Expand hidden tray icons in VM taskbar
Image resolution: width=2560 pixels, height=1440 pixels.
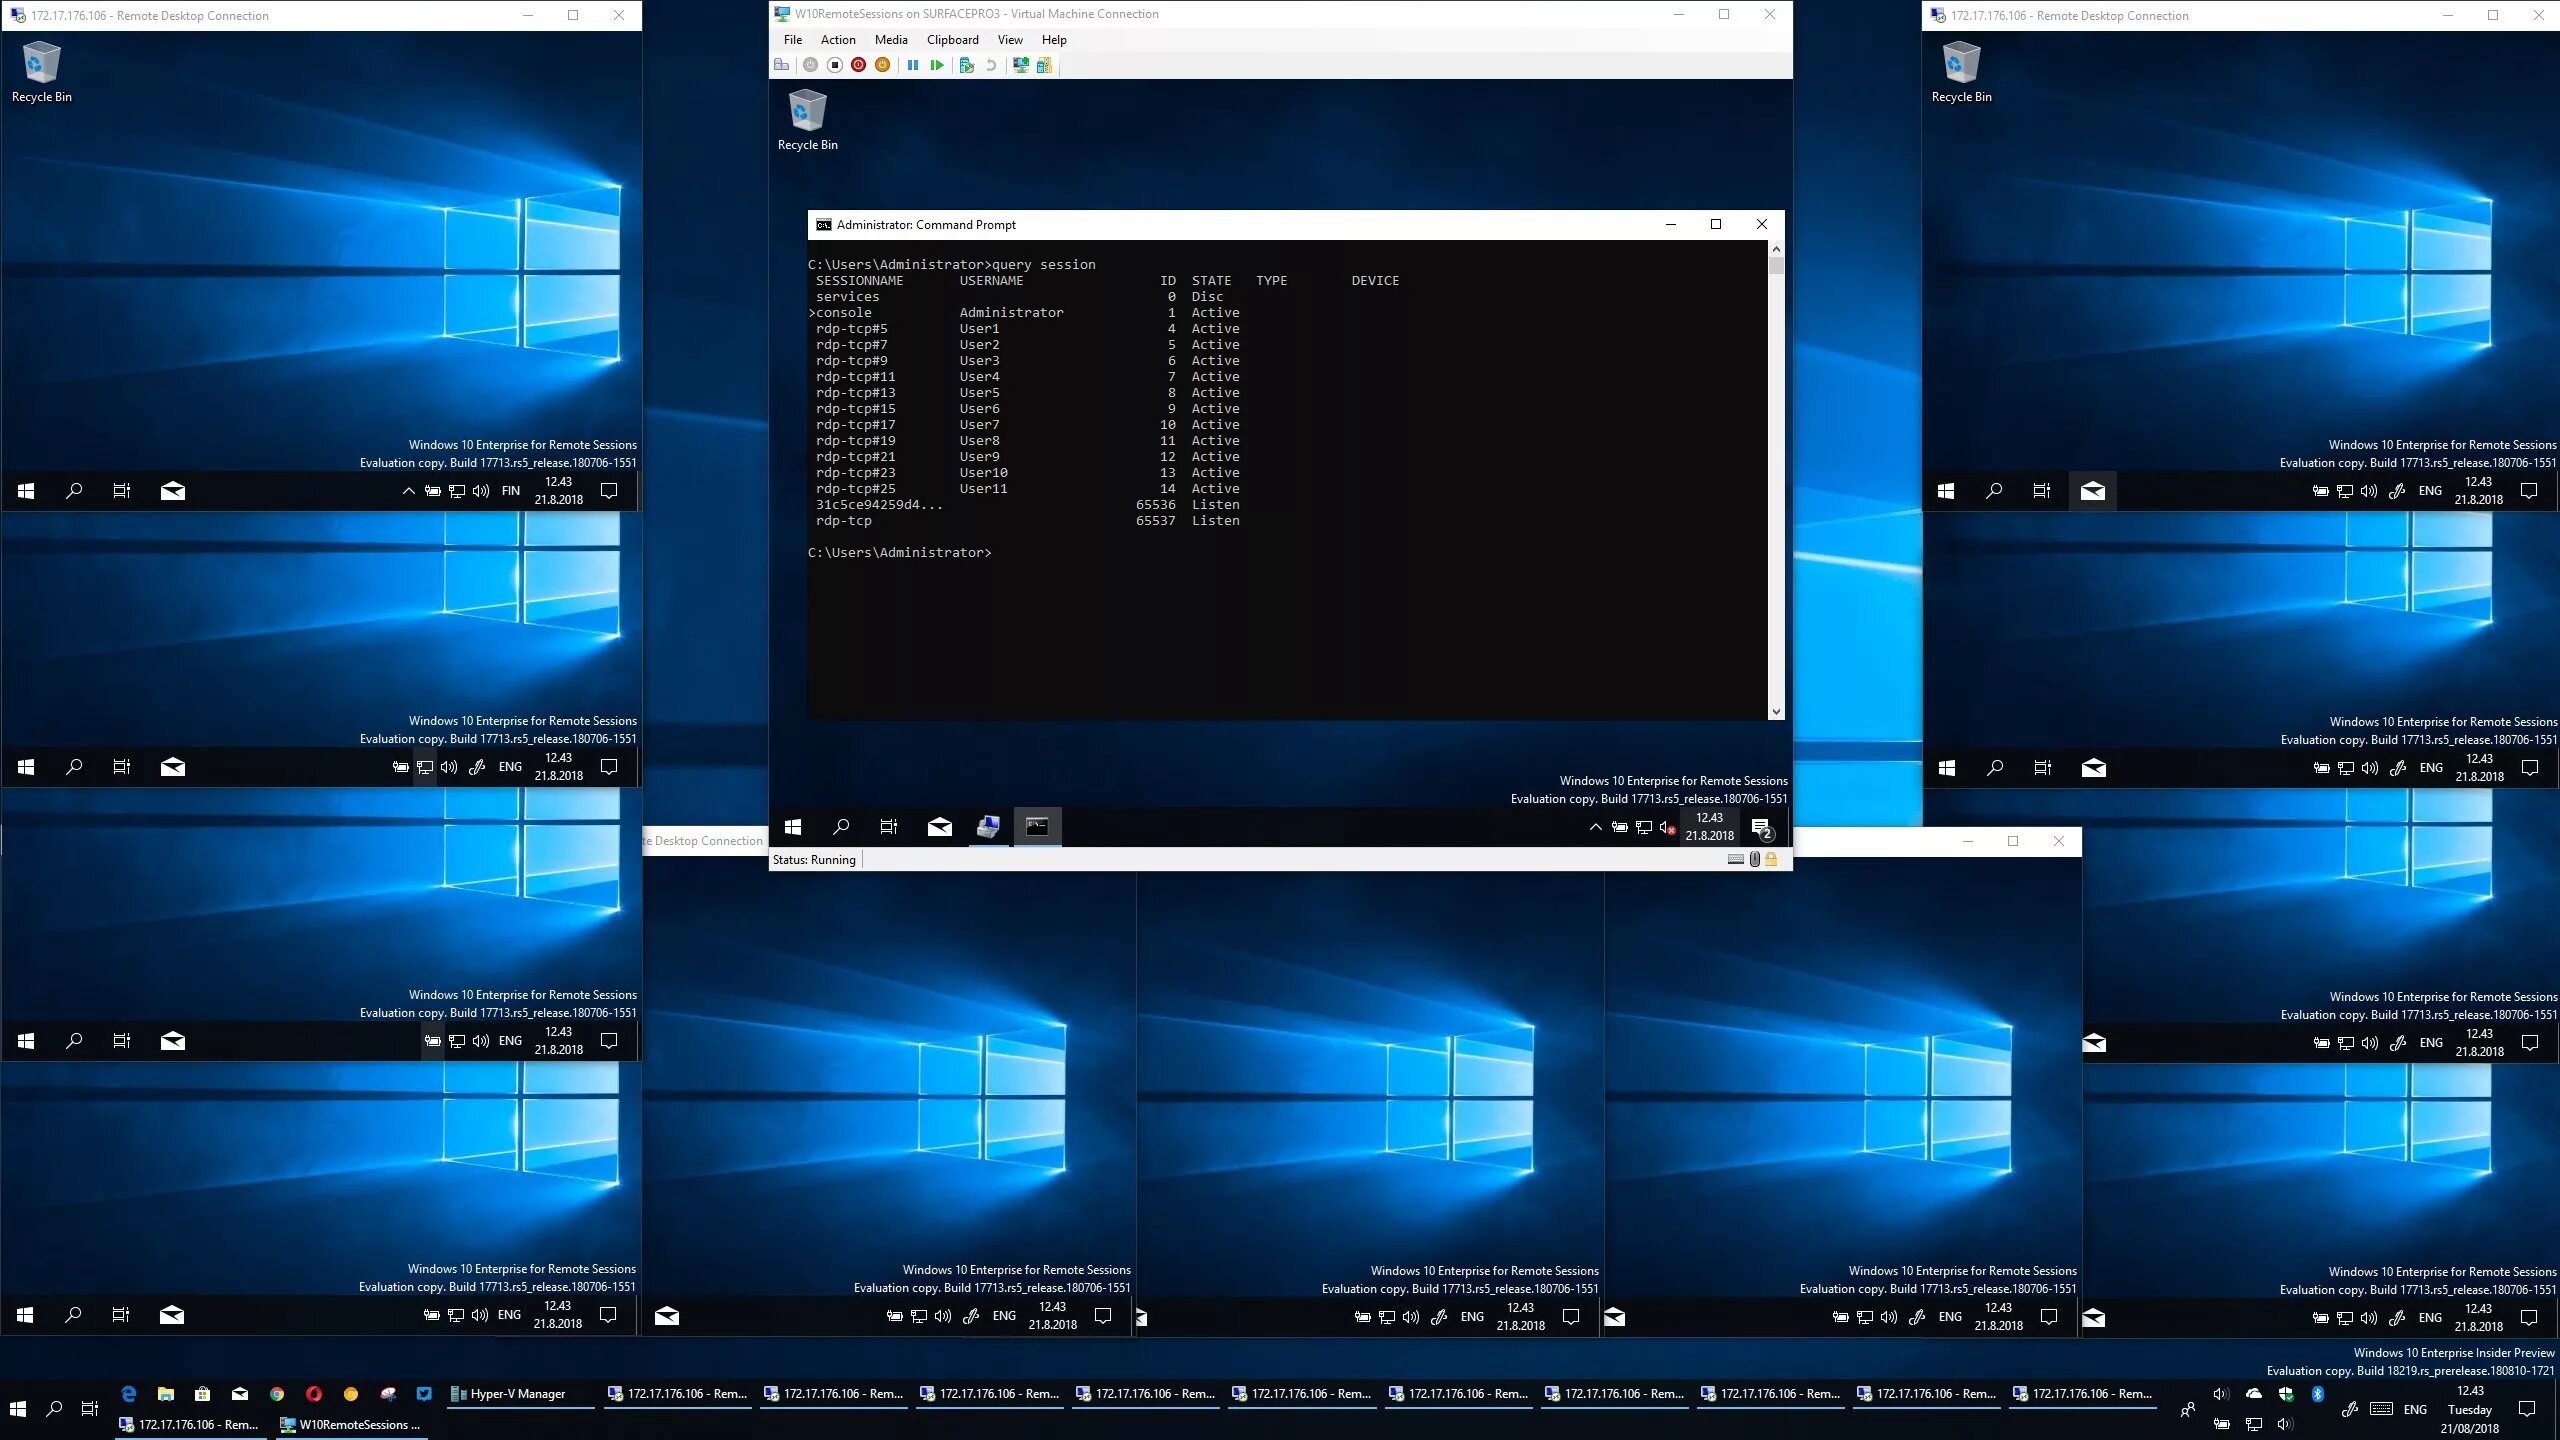(1595, 827)
